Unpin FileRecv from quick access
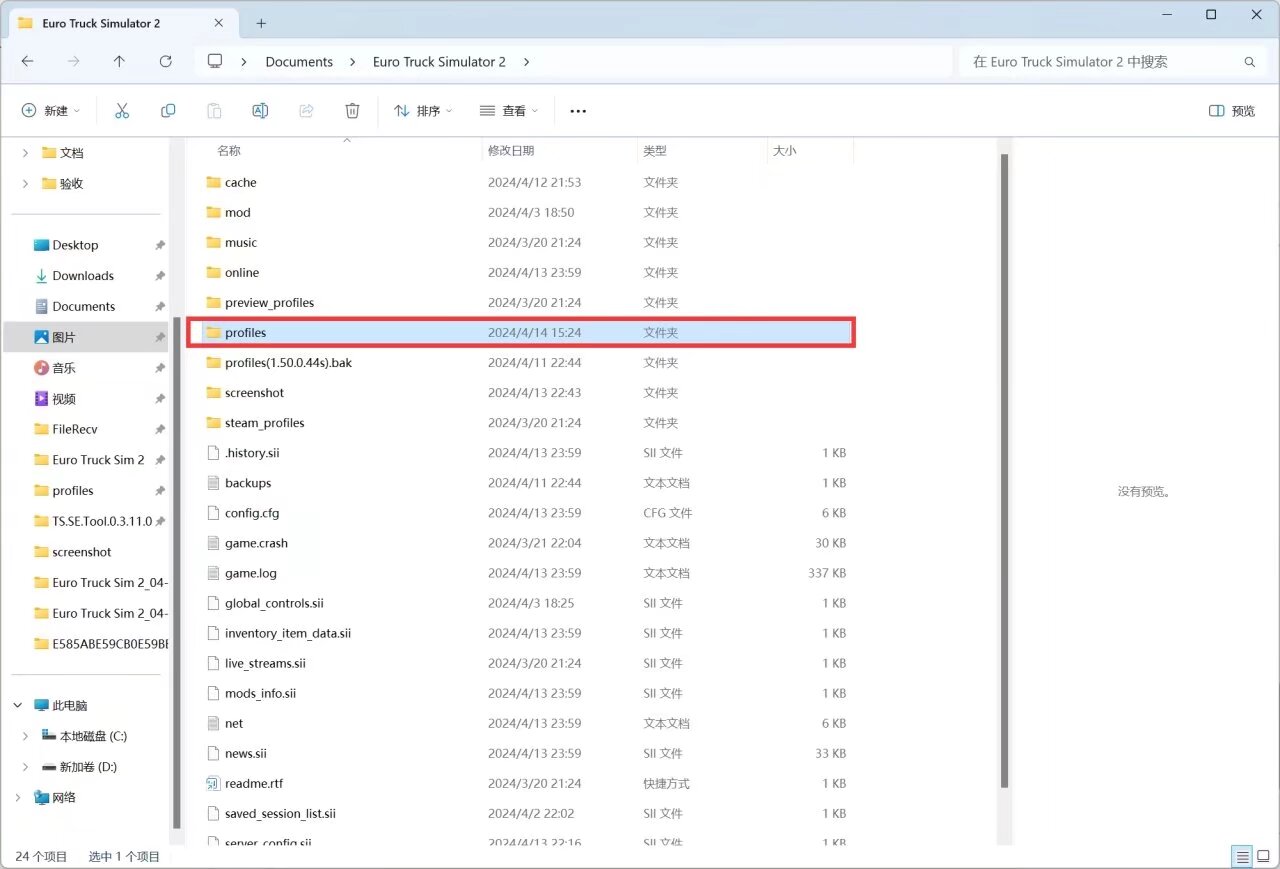The image size is (1280, 869). (x=160, y=430)
